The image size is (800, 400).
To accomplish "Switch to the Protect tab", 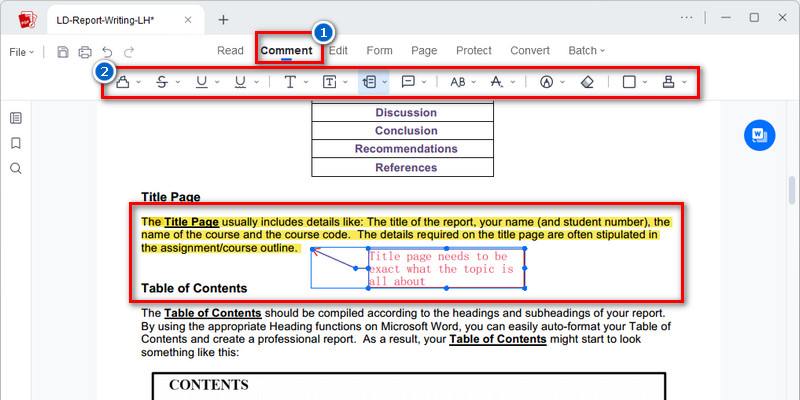I will click(473, 51).
